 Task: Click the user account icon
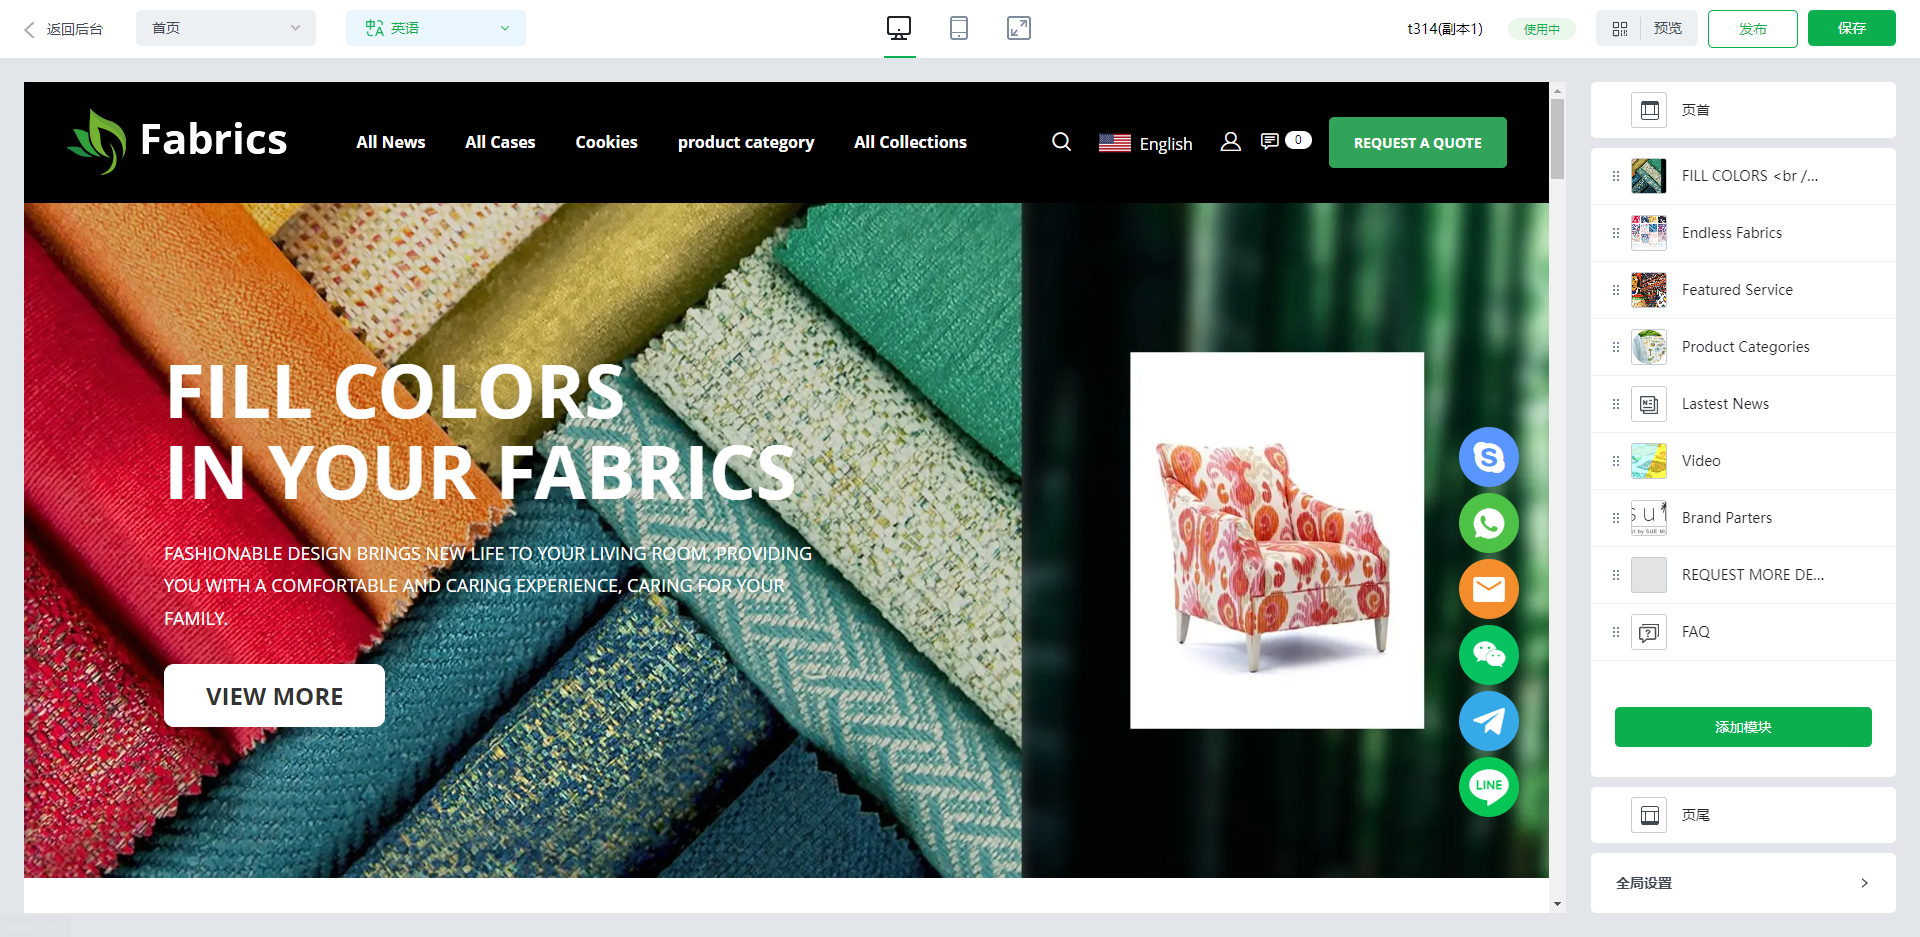pos(1231,142)
